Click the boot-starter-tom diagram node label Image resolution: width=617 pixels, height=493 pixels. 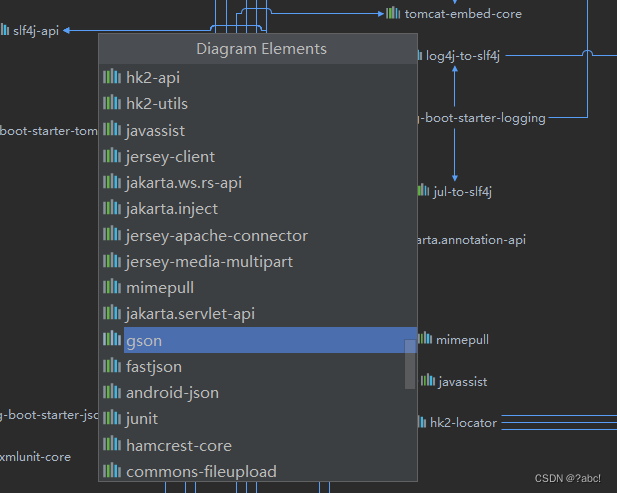click(49, 131)
